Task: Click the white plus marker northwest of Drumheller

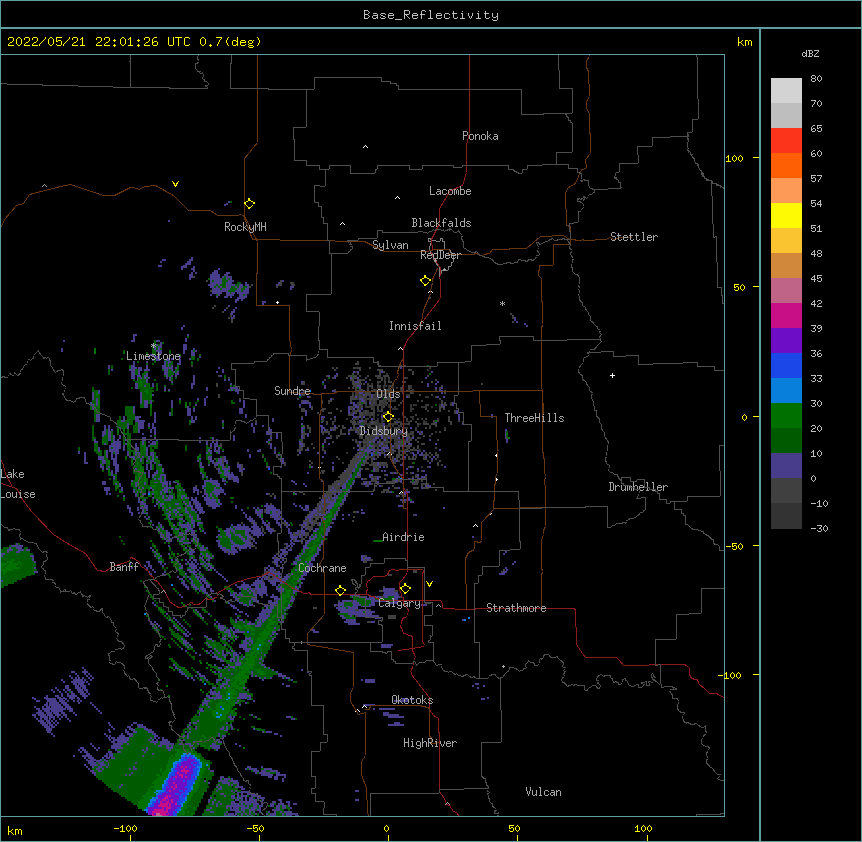Action: [x=612, y=375]
